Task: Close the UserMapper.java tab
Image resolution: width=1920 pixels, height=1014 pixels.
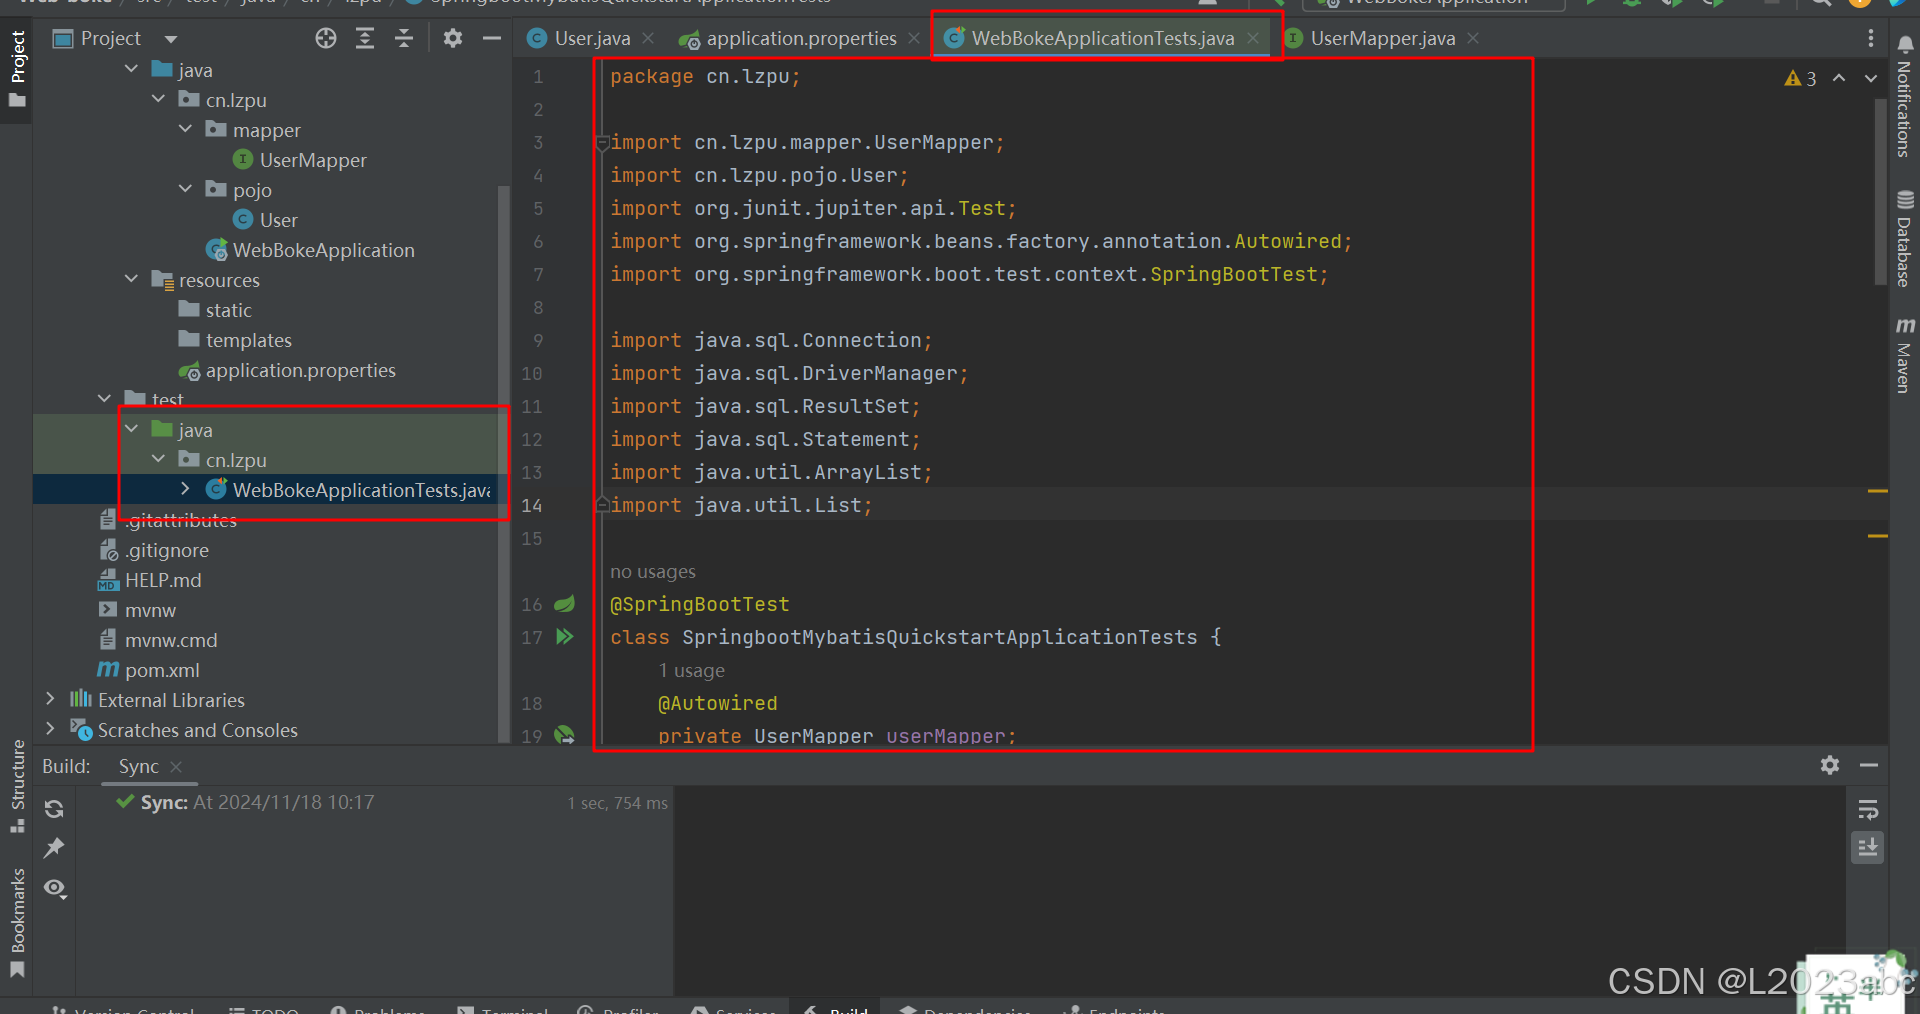Action: pos(1473,38)
